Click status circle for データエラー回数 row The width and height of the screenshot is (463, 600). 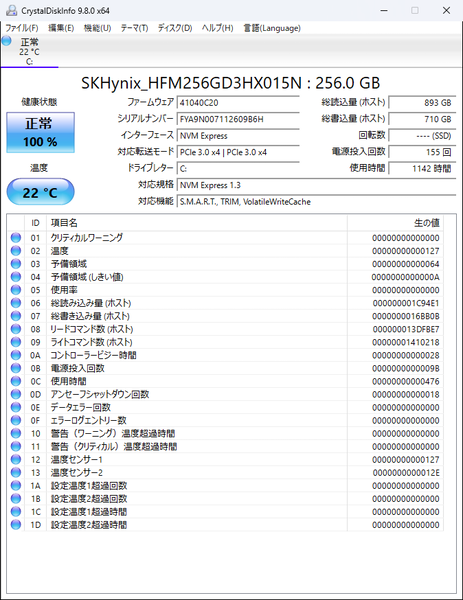click(16, 407)
